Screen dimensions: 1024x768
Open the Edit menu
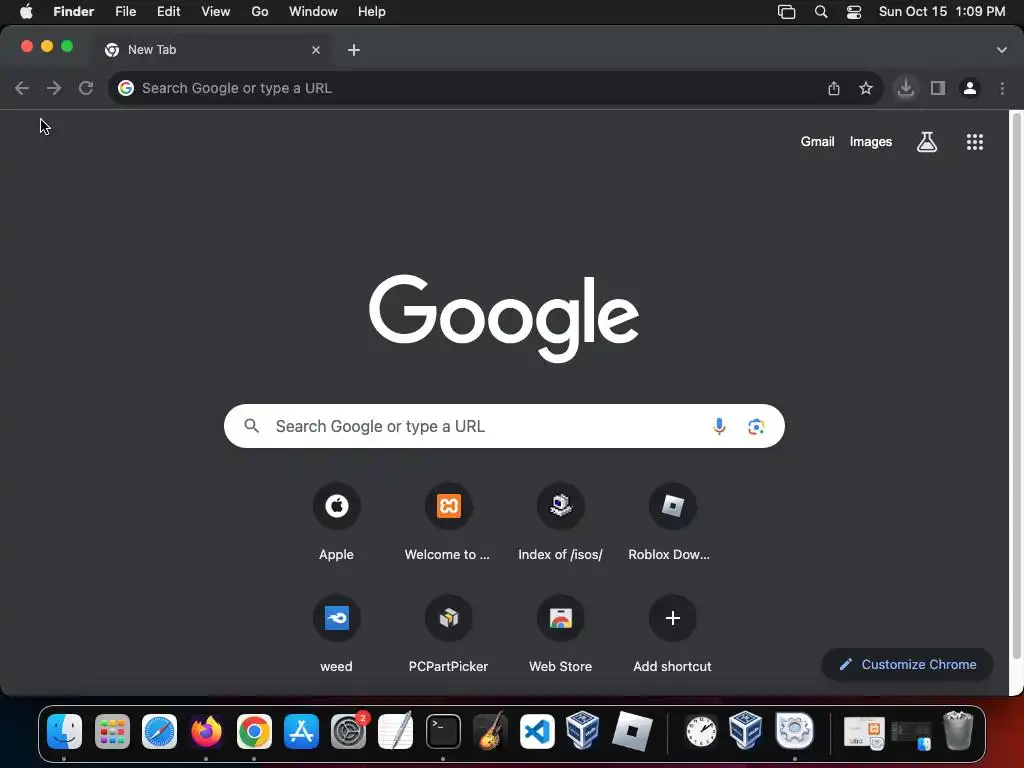pyautogui.click(x=168, y=12)
